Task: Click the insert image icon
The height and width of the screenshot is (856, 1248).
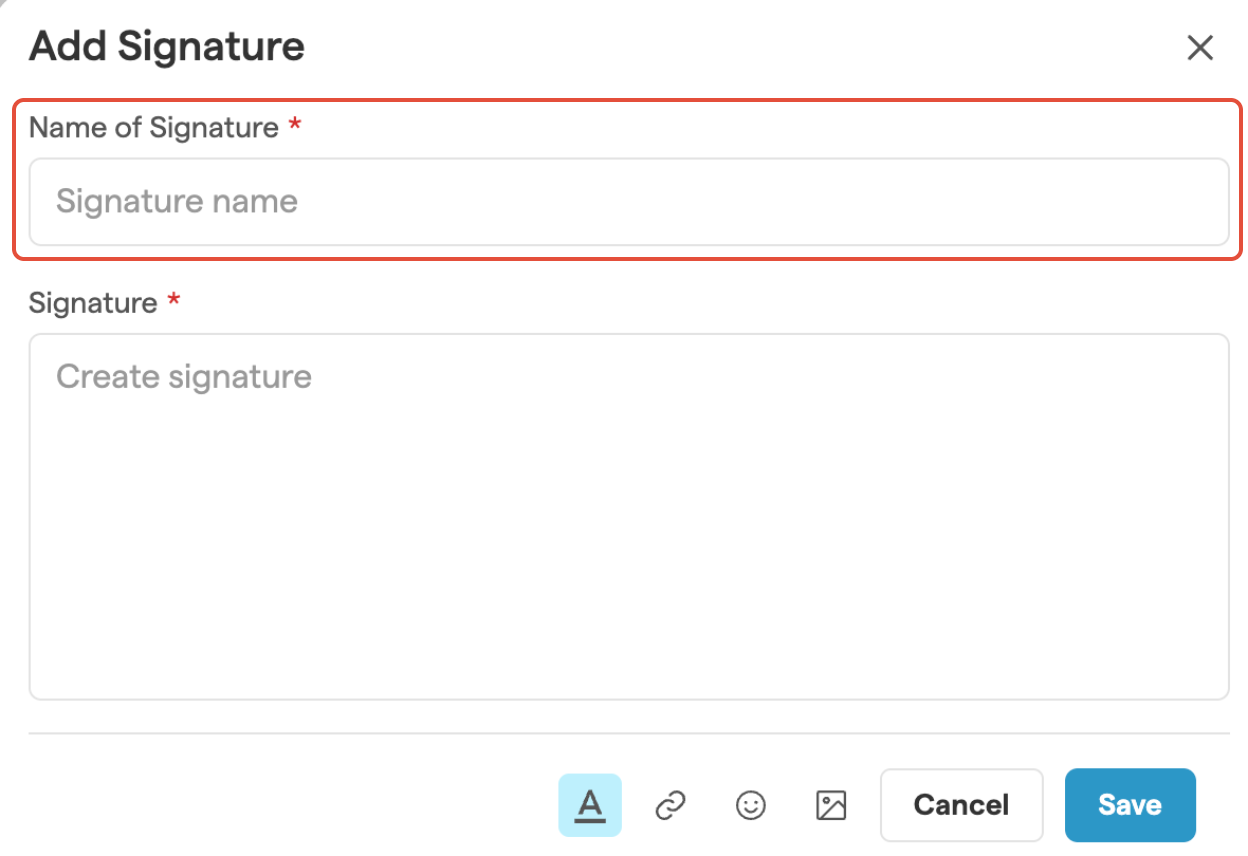Action: (x=831, y=805)
